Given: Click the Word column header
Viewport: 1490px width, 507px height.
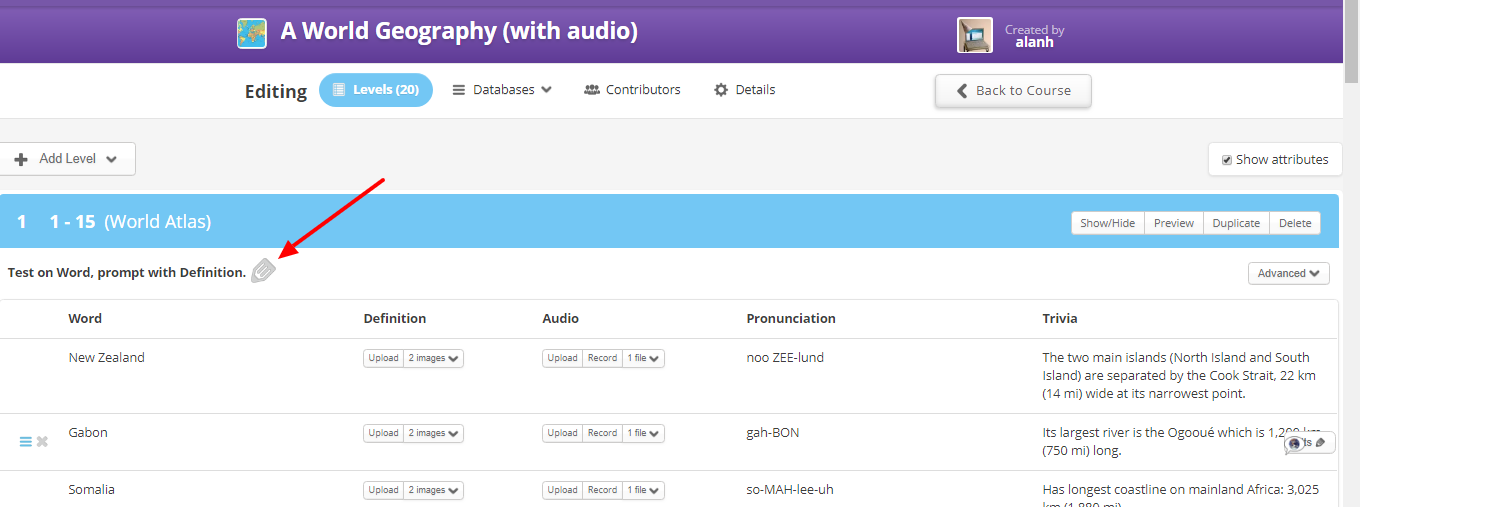Looking at the screenshot, I should pos(85,318).
